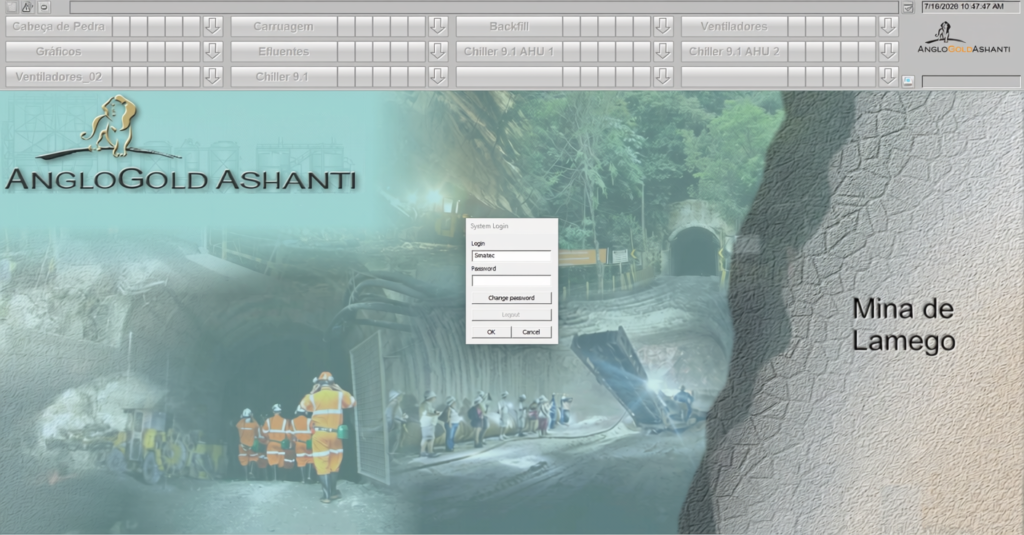
Task: Click the date and time display field
Action: pyautogui.click(x=970, y=7)
